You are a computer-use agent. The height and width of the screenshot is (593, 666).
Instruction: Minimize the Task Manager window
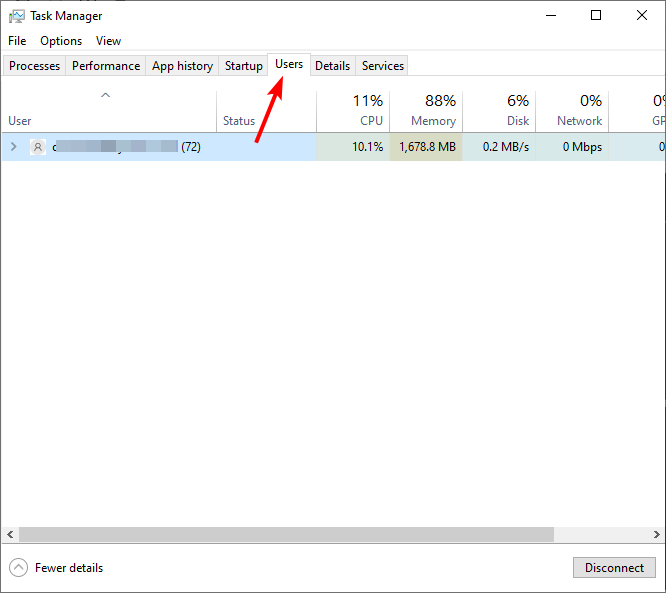pyautogui.click(x=551, y=16)
